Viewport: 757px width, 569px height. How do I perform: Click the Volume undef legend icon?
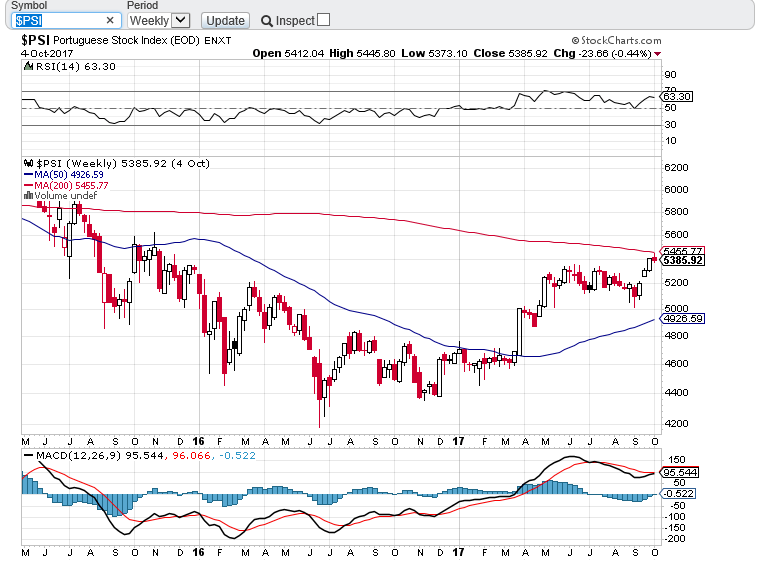[28, 195]
